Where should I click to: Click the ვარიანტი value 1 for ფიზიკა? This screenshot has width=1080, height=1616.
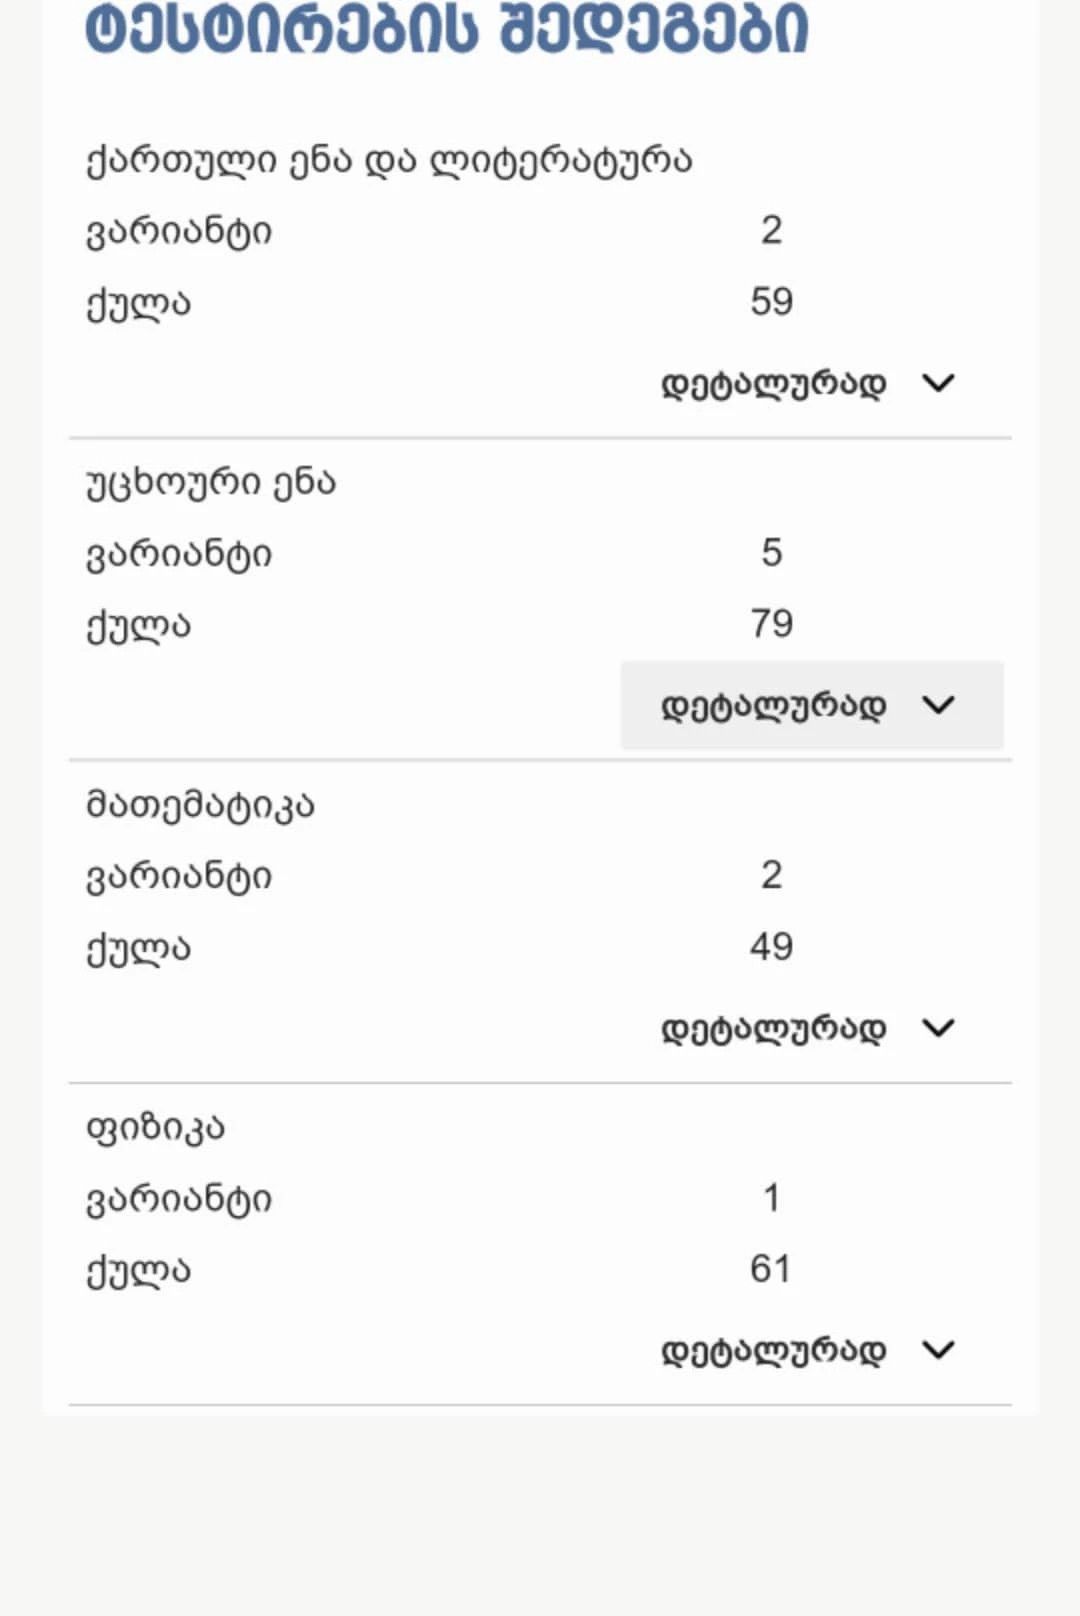point(771,1197)
